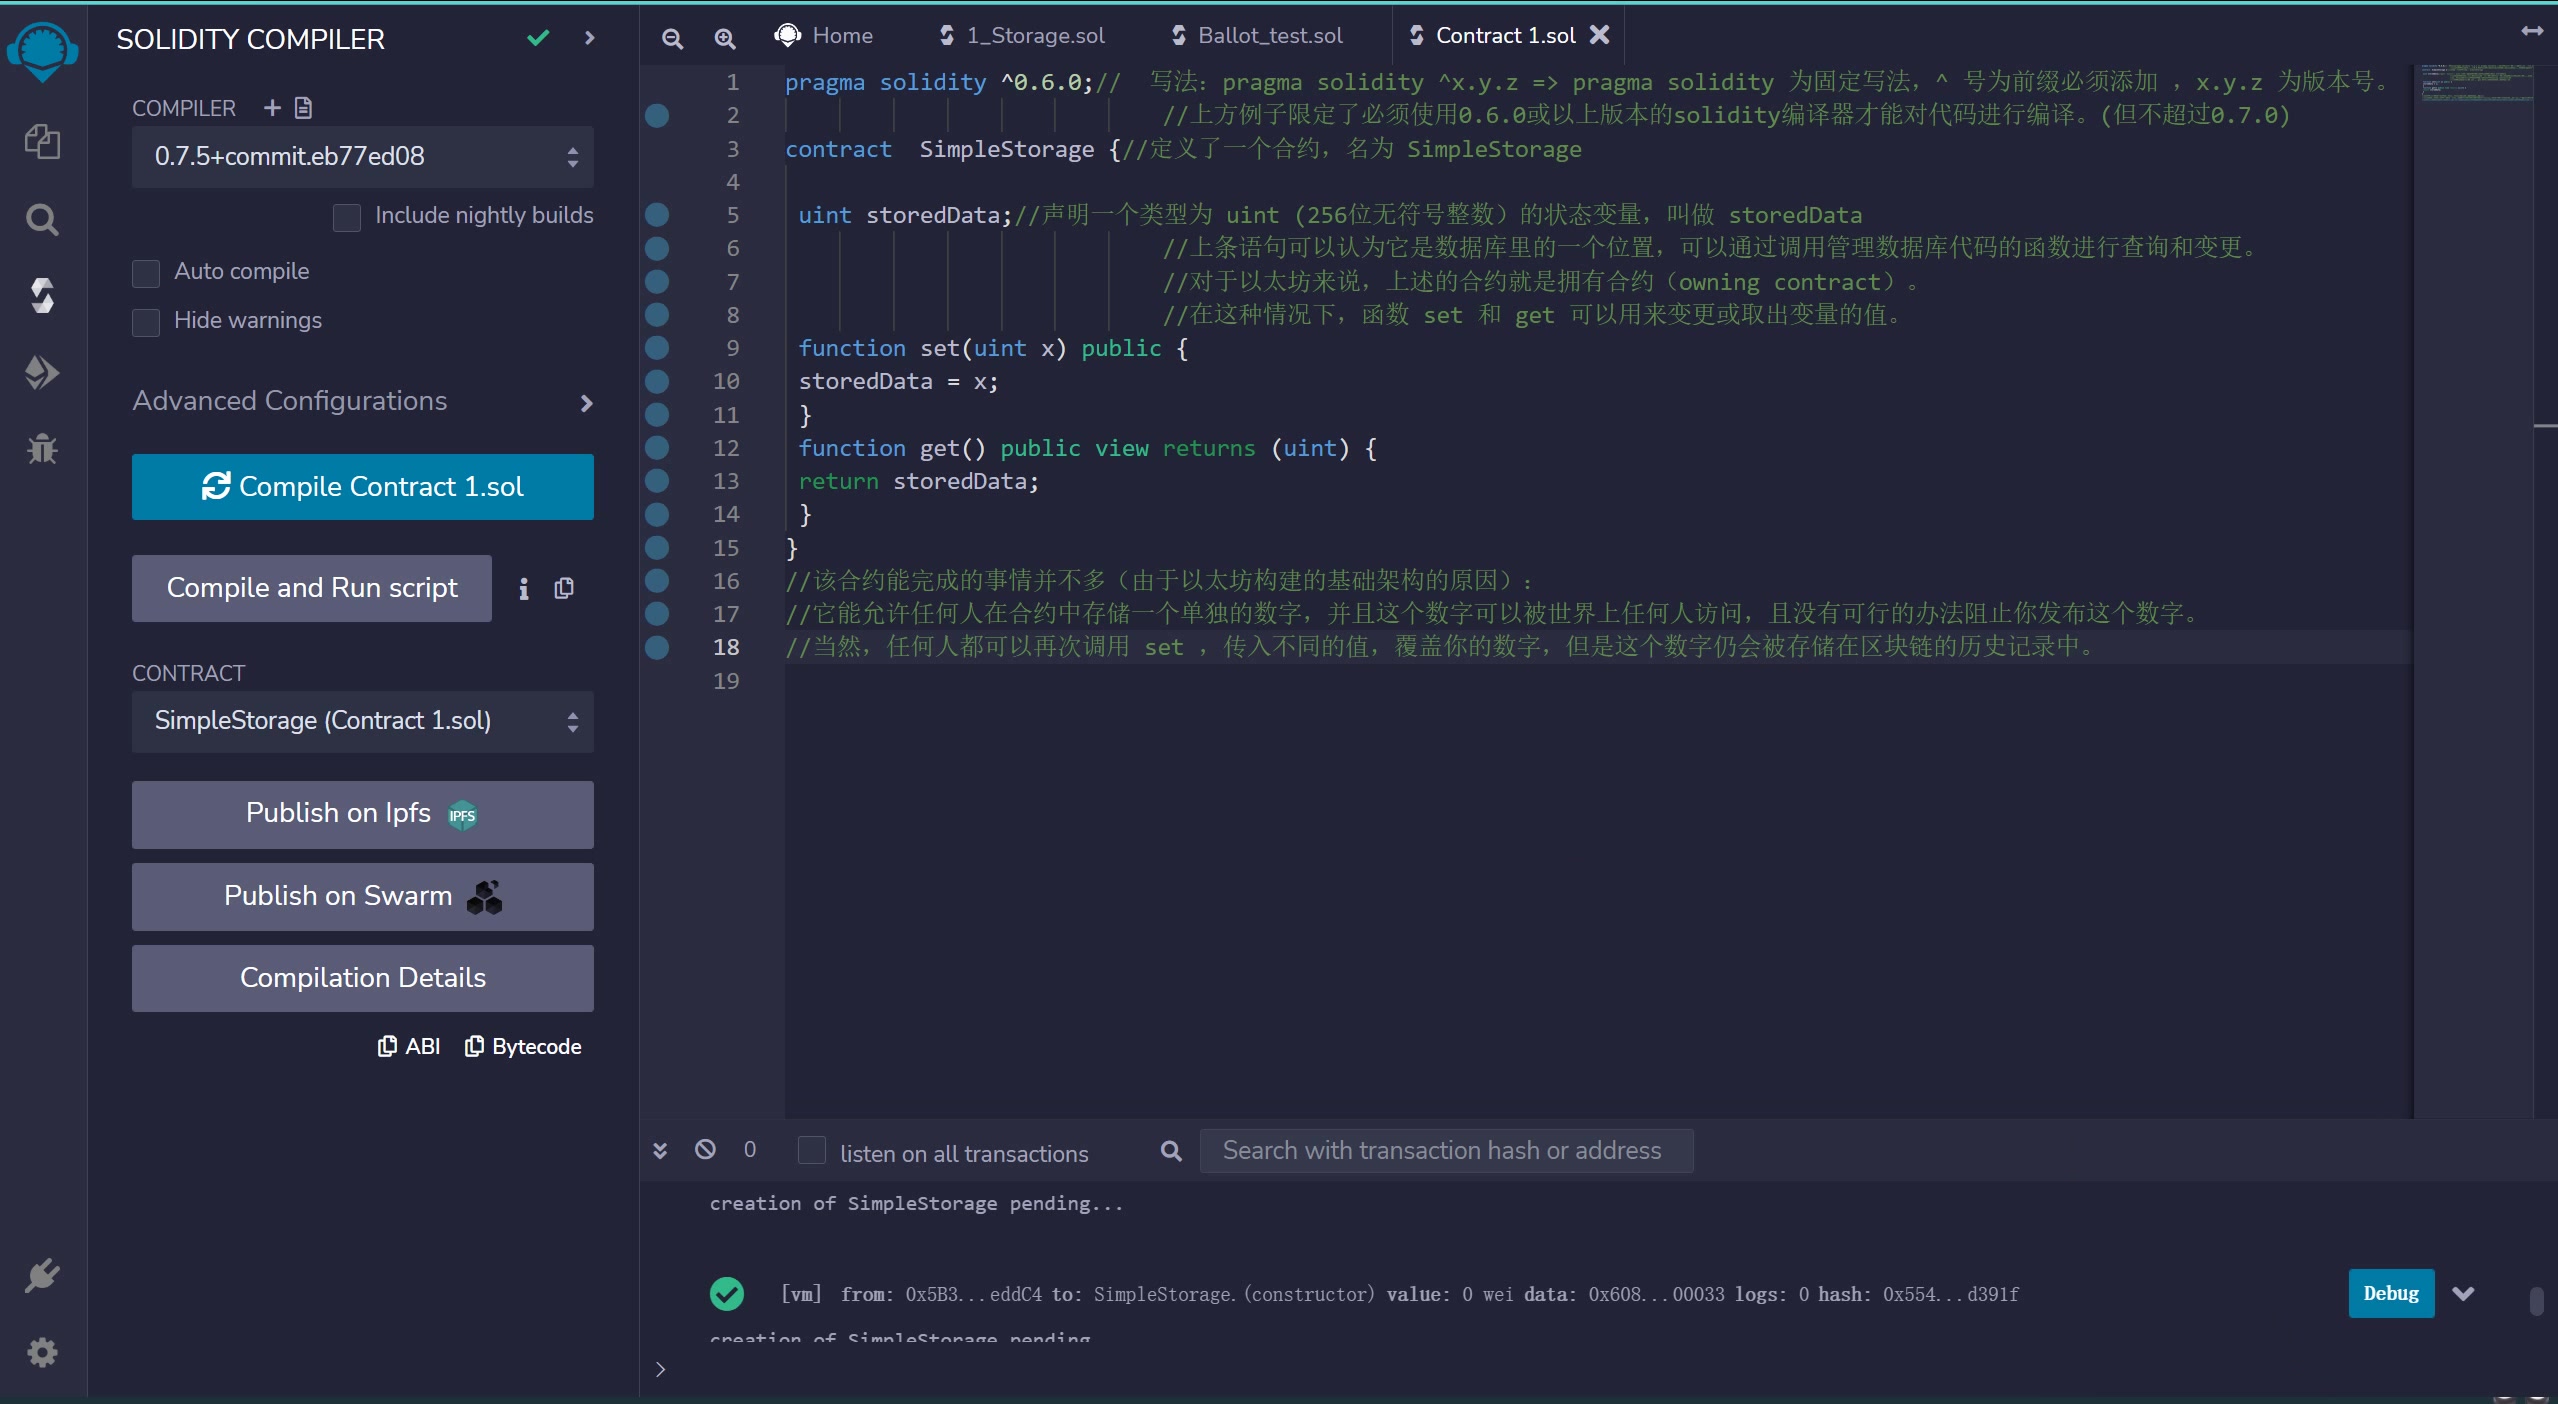Click the Debug button in console
This screenshot has height=1404, width=2558.
(x=2390, y=1293)
